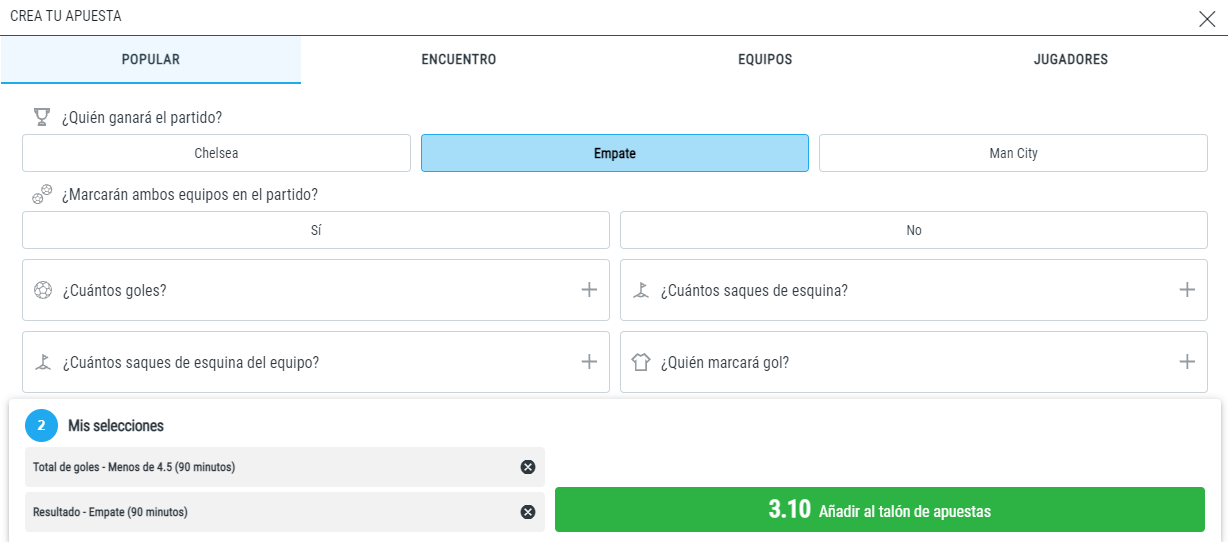Click the jersey icon beside ¿Quién marcará gol?
This screenshot has height=548, width=1228.
pos(641,362)
